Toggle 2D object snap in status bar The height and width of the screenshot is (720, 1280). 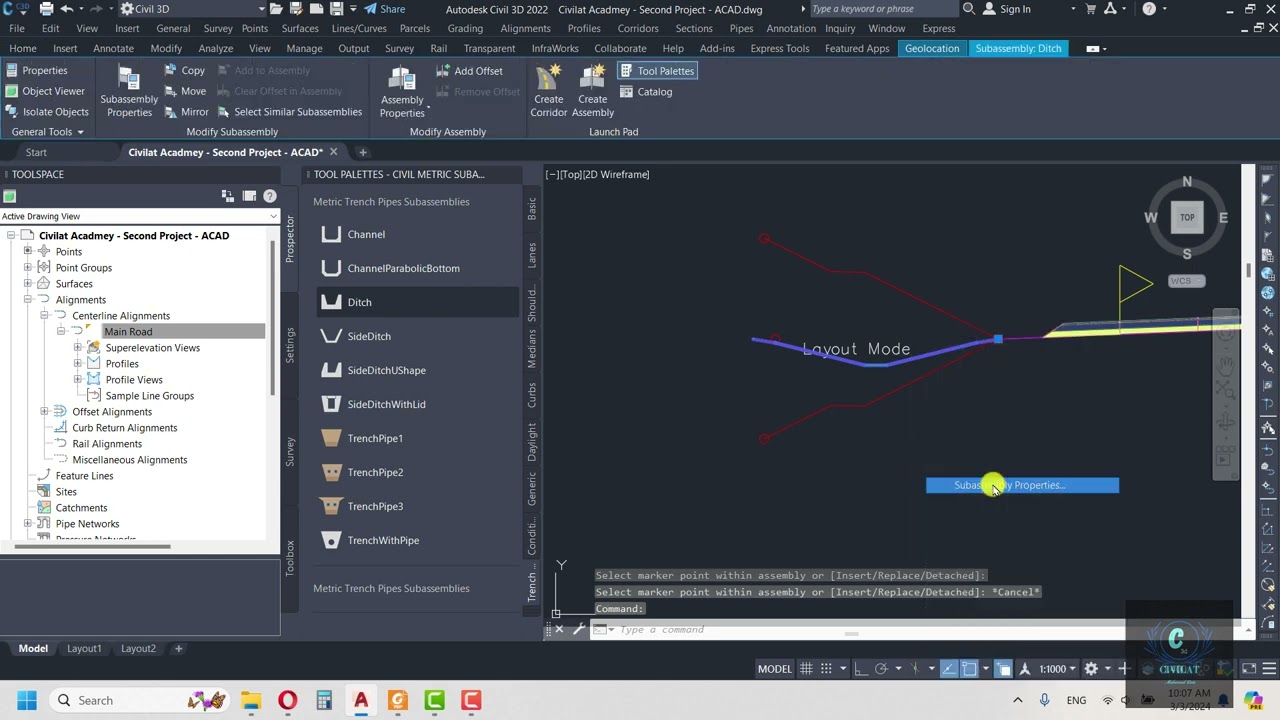coord(969,669)
